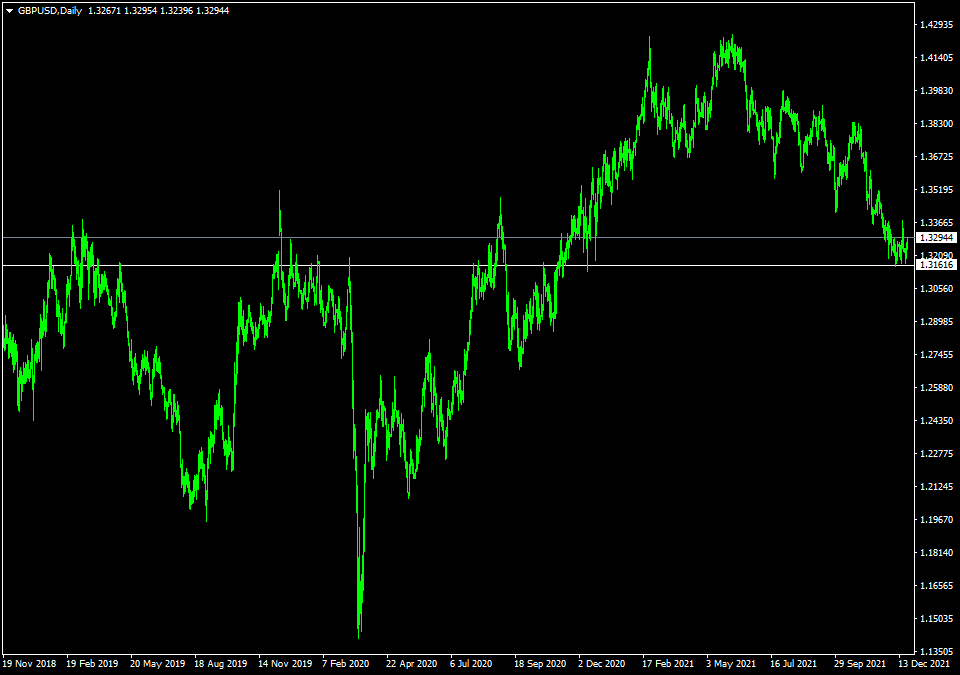Click the 1.24350 price scale label

click(937, 421)
